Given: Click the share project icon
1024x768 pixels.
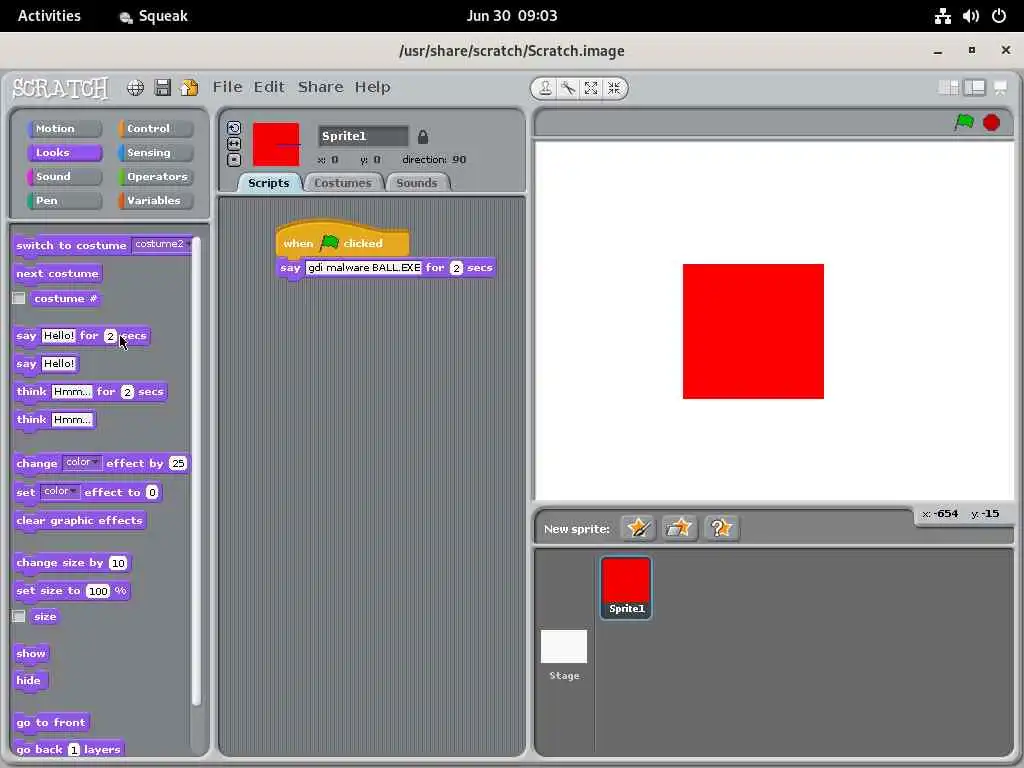Looking at the screenshot, I should click(x=189, y=88).
